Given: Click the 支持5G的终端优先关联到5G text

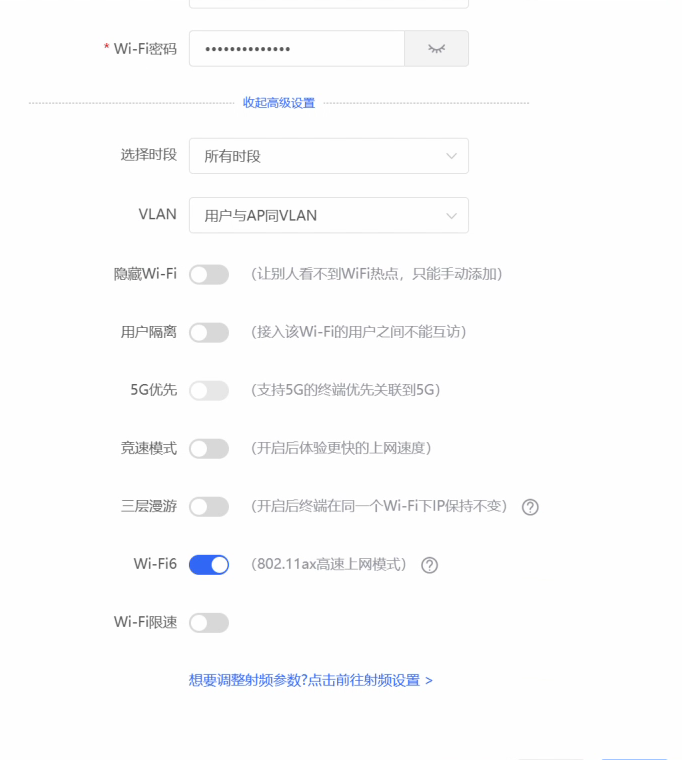Looking at the screenshot, I should pyautogui.click(x=345, y=390).
